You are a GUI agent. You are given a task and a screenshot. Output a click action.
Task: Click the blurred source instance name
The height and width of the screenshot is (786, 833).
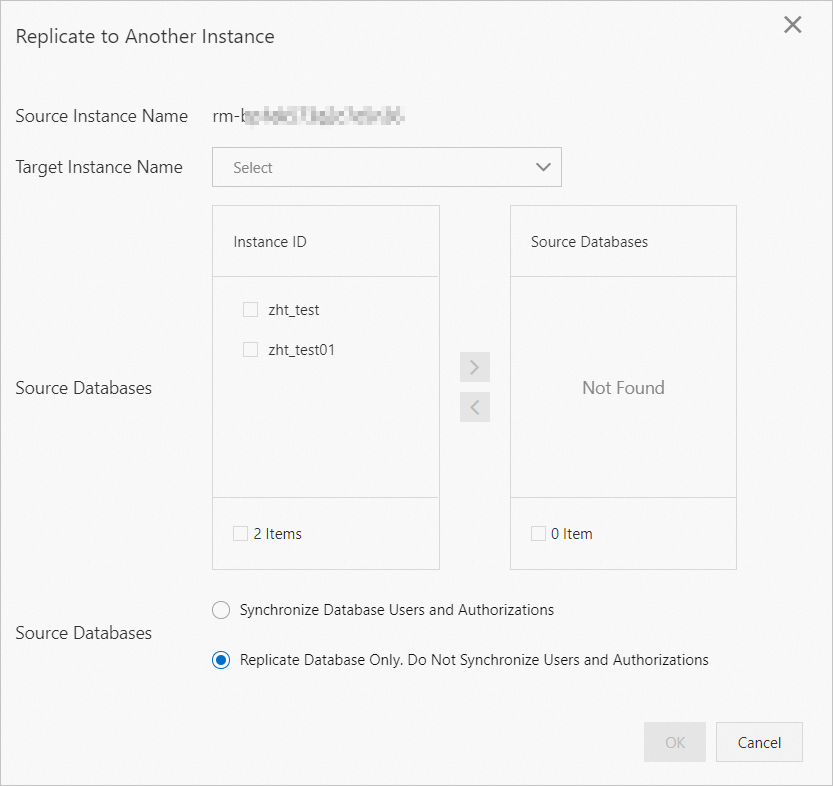(x=309, y=116)
